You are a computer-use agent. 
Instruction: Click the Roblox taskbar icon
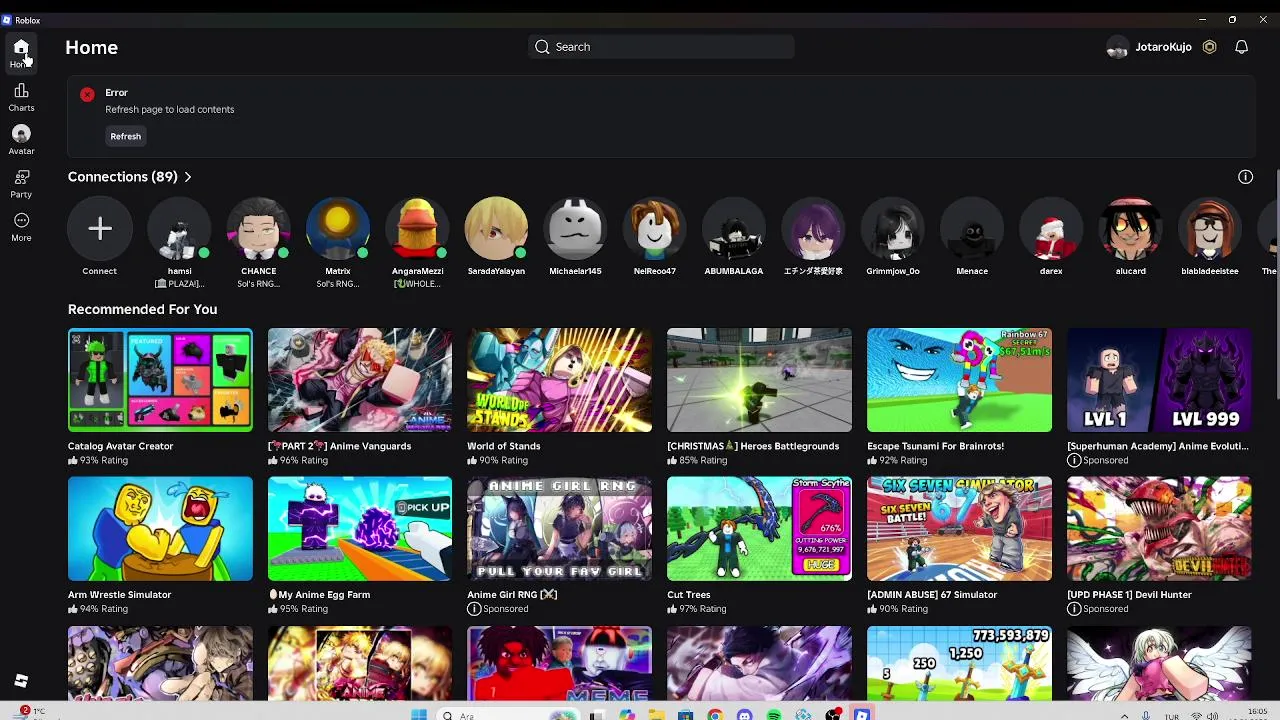coord(862,715)
